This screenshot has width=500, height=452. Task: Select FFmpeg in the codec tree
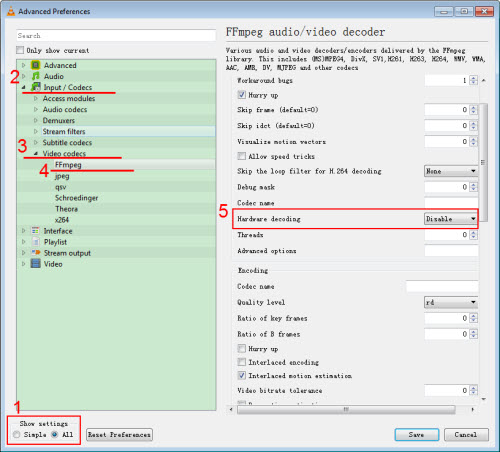click(x=68, y=165)
